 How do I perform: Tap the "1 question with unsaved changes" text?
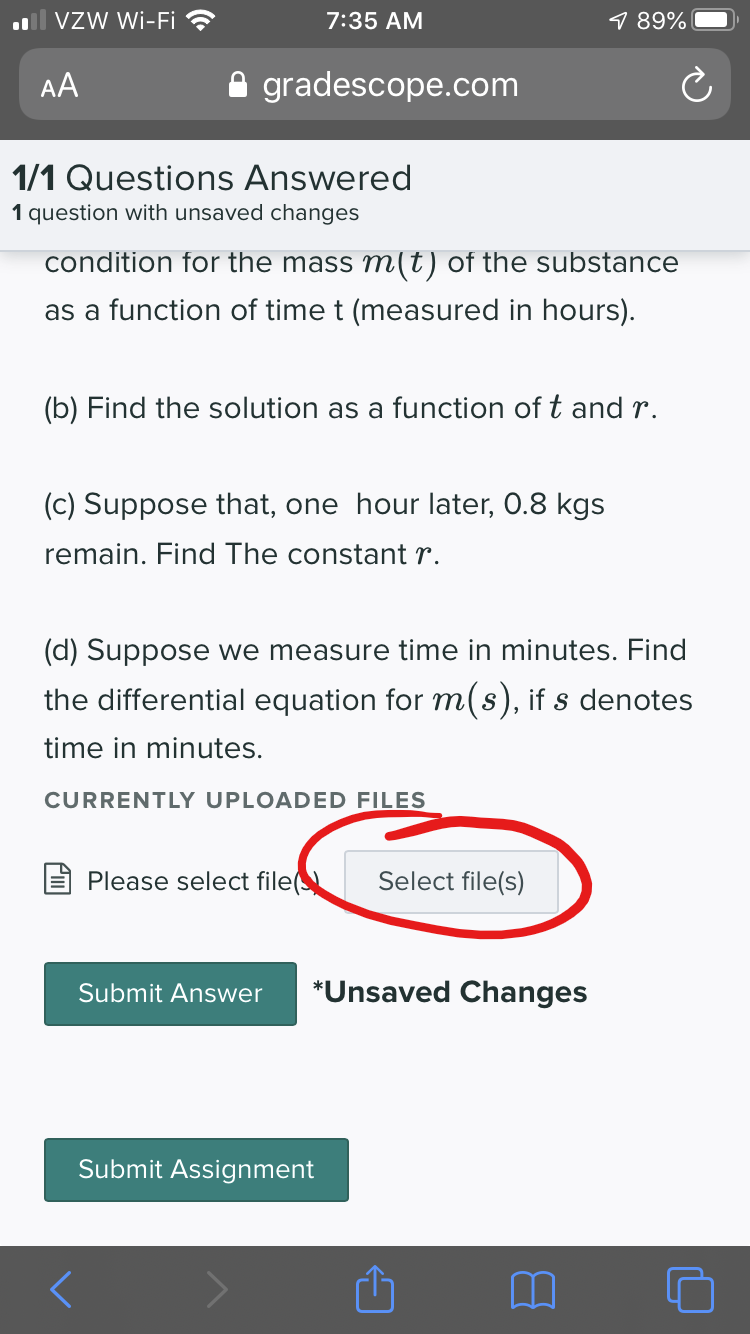pyautogui.click(x=185, y=213)
